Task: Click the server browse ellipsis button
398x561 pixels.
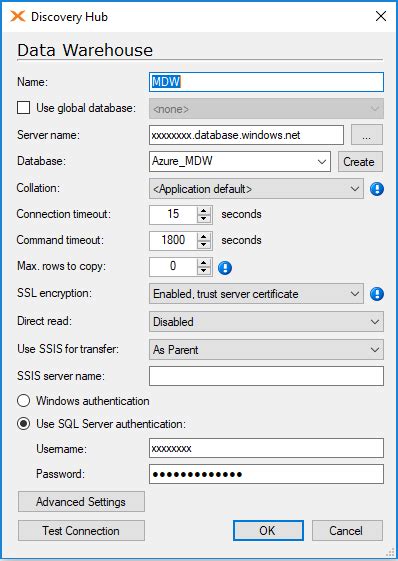Action: 367,135
